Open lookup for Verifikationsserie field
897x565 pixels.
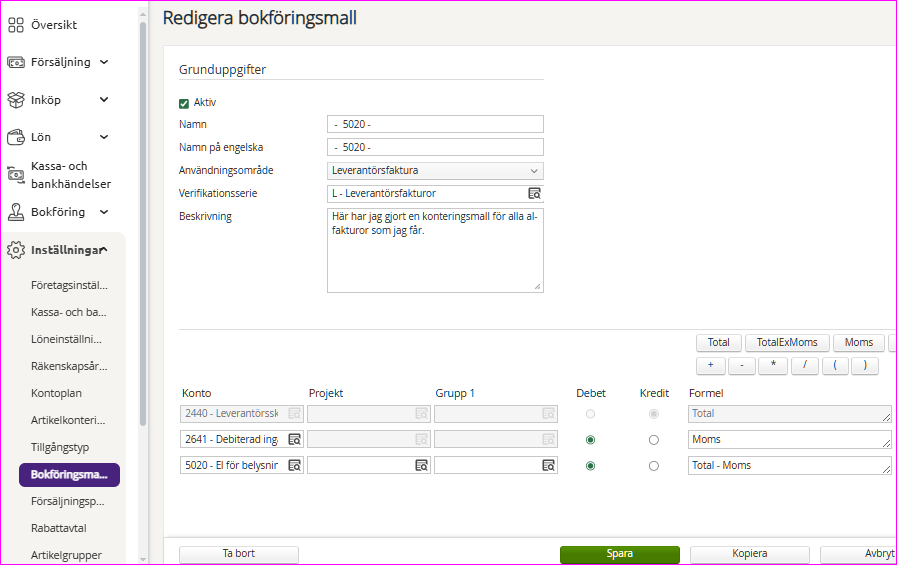click(534, 194)
